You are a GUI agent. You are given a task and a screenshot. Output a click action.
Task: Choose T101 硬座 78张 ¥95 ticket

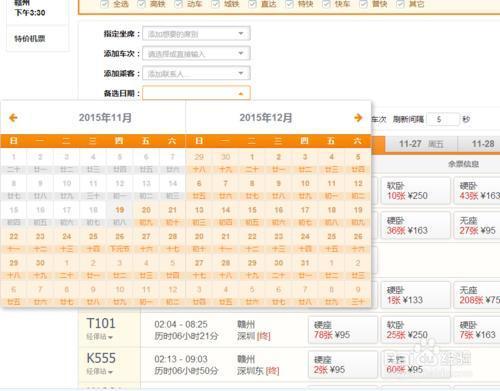(343, 330)
